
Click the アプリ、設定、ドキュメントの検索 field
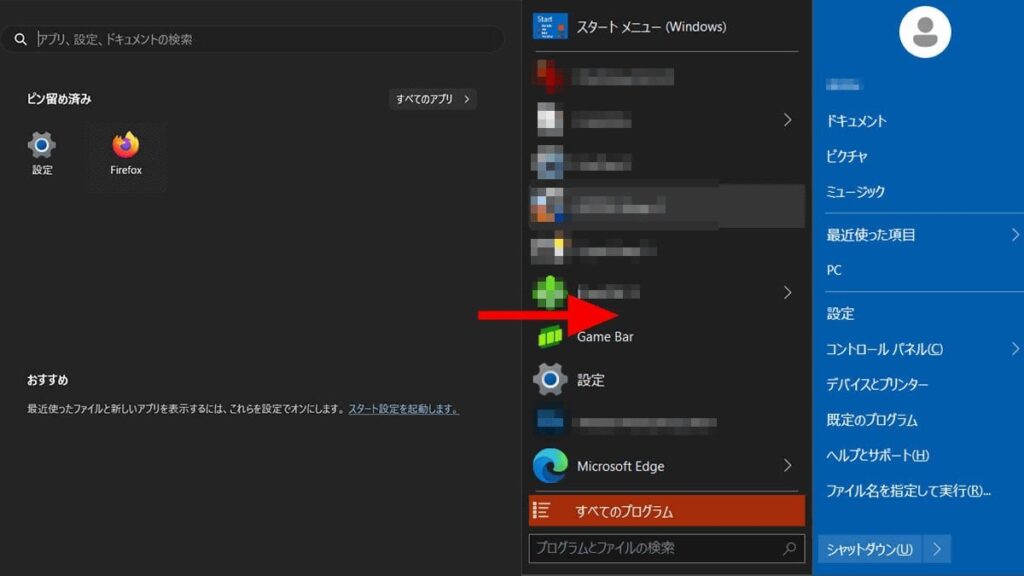click(x=253, y=39)
